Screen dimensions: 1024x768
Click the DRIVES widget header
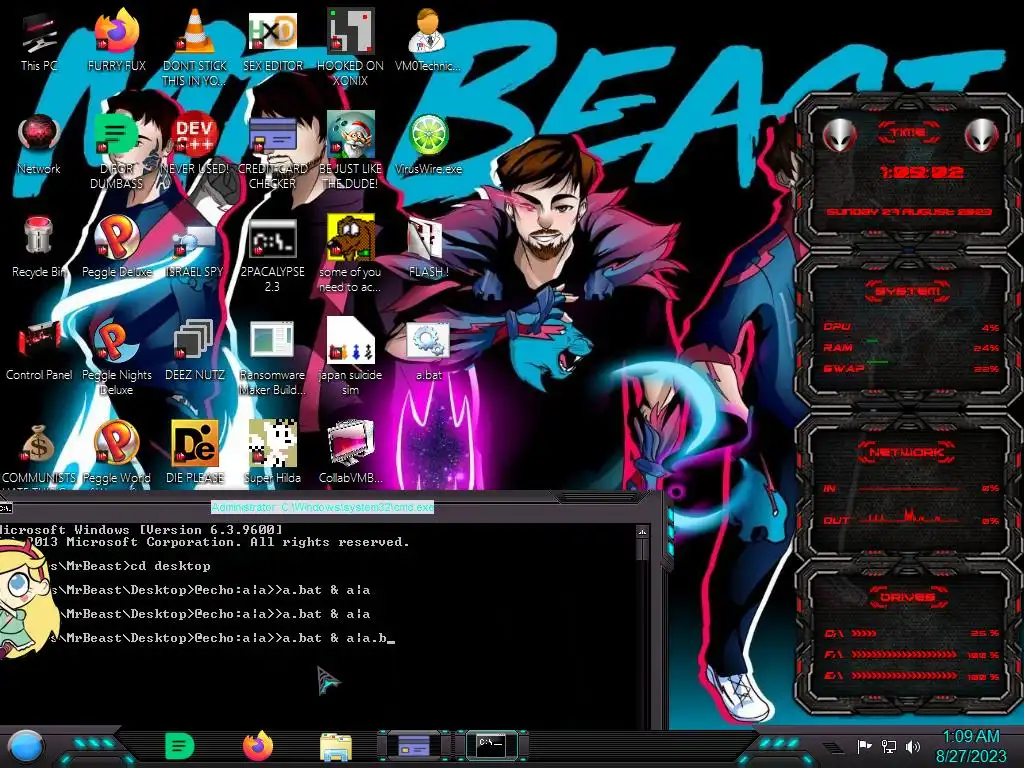click(x=908, y=597)
